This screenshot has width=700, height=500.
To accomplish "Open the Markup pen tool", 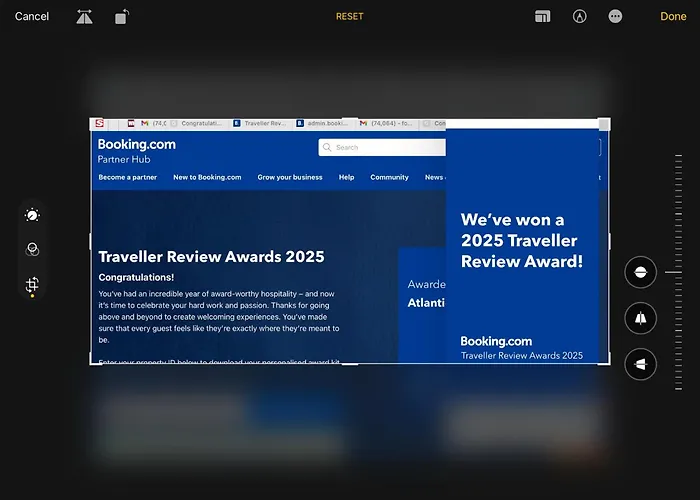I will [x=579, y=17].
